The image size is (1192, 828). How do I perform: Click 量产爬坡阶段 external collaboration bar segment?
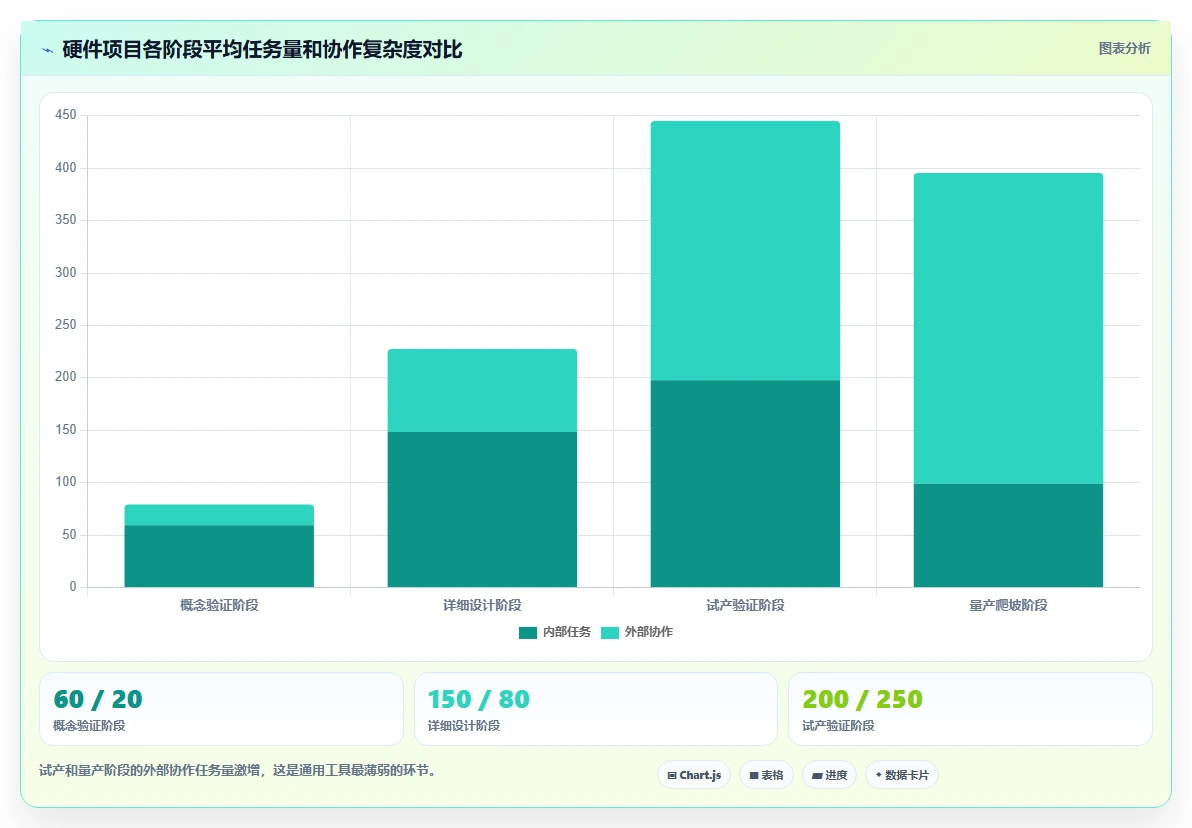(1008, 328)
